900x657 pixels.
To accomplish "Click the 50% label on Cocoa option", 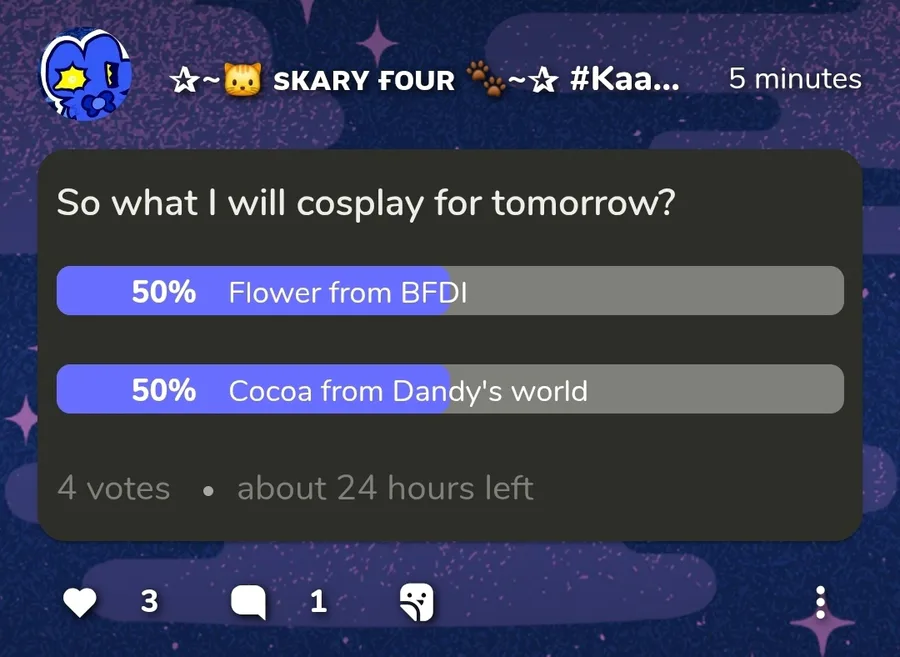I will 164,390.
